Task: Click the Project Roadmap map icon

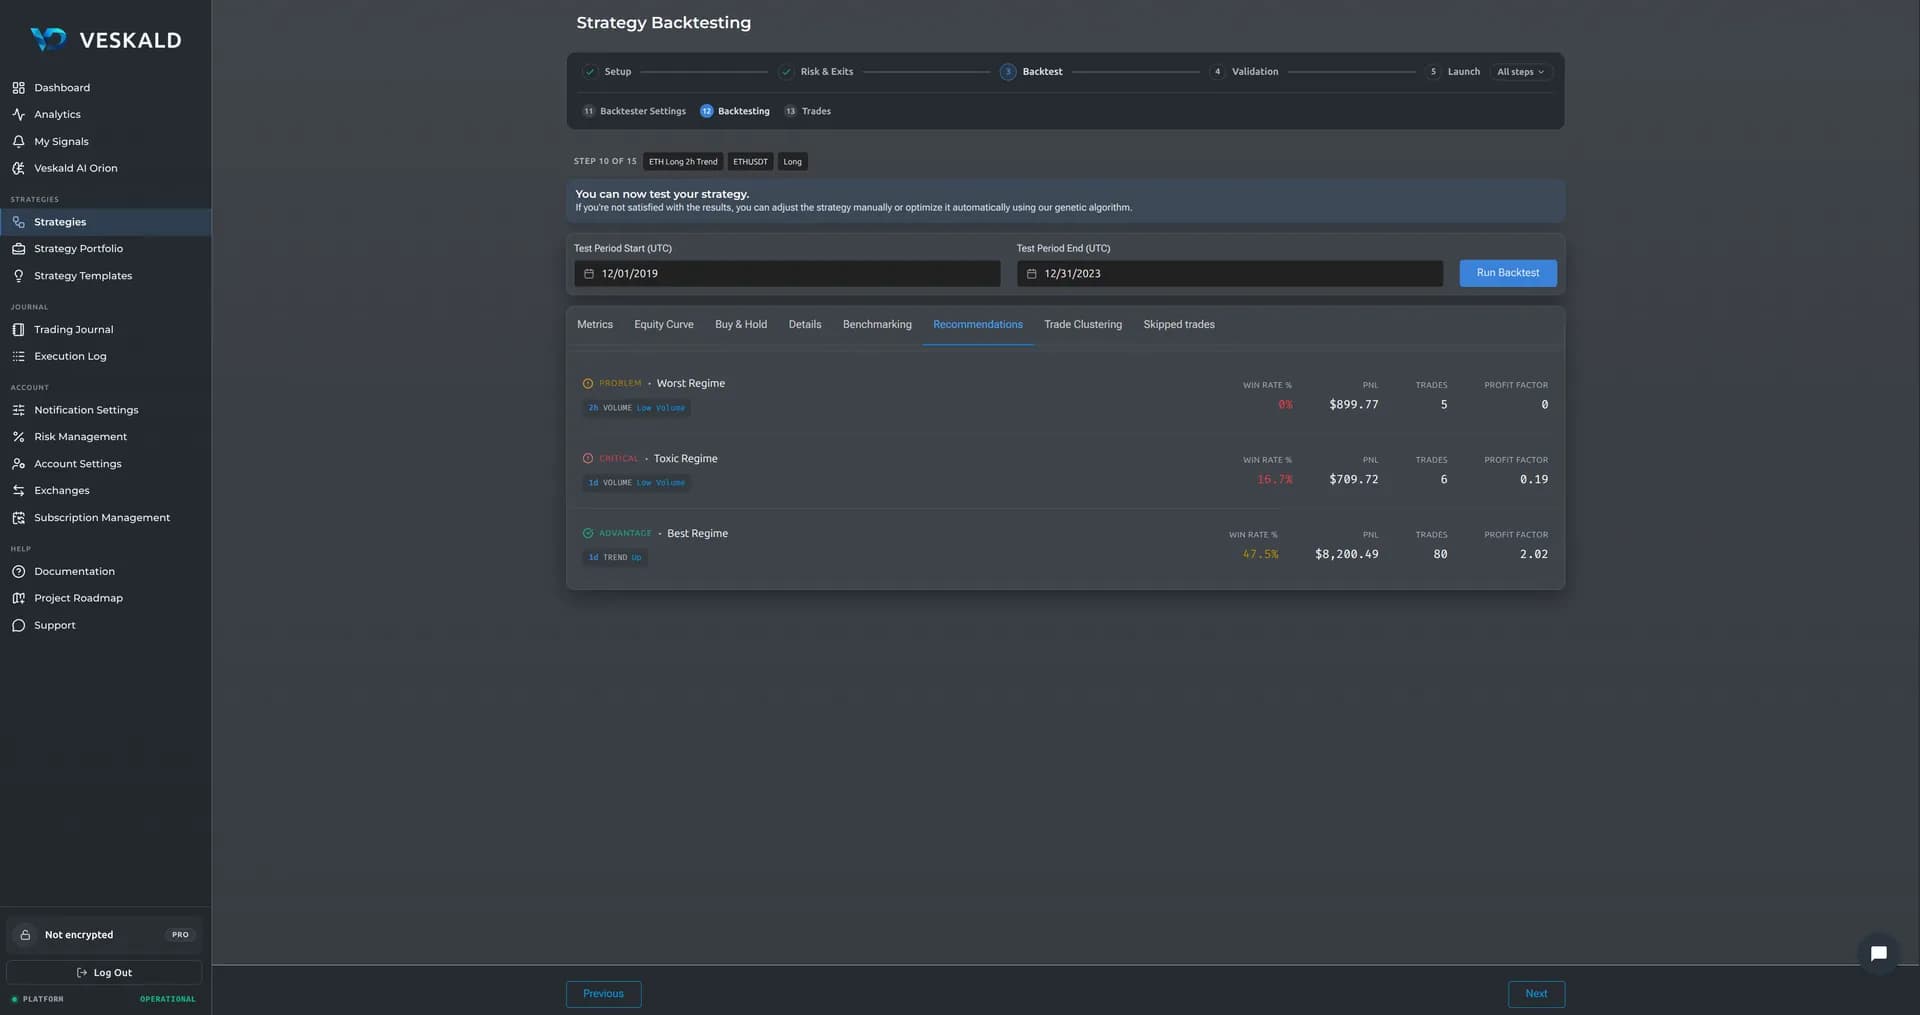Action: pyautogui.click(x=18, y=598)
